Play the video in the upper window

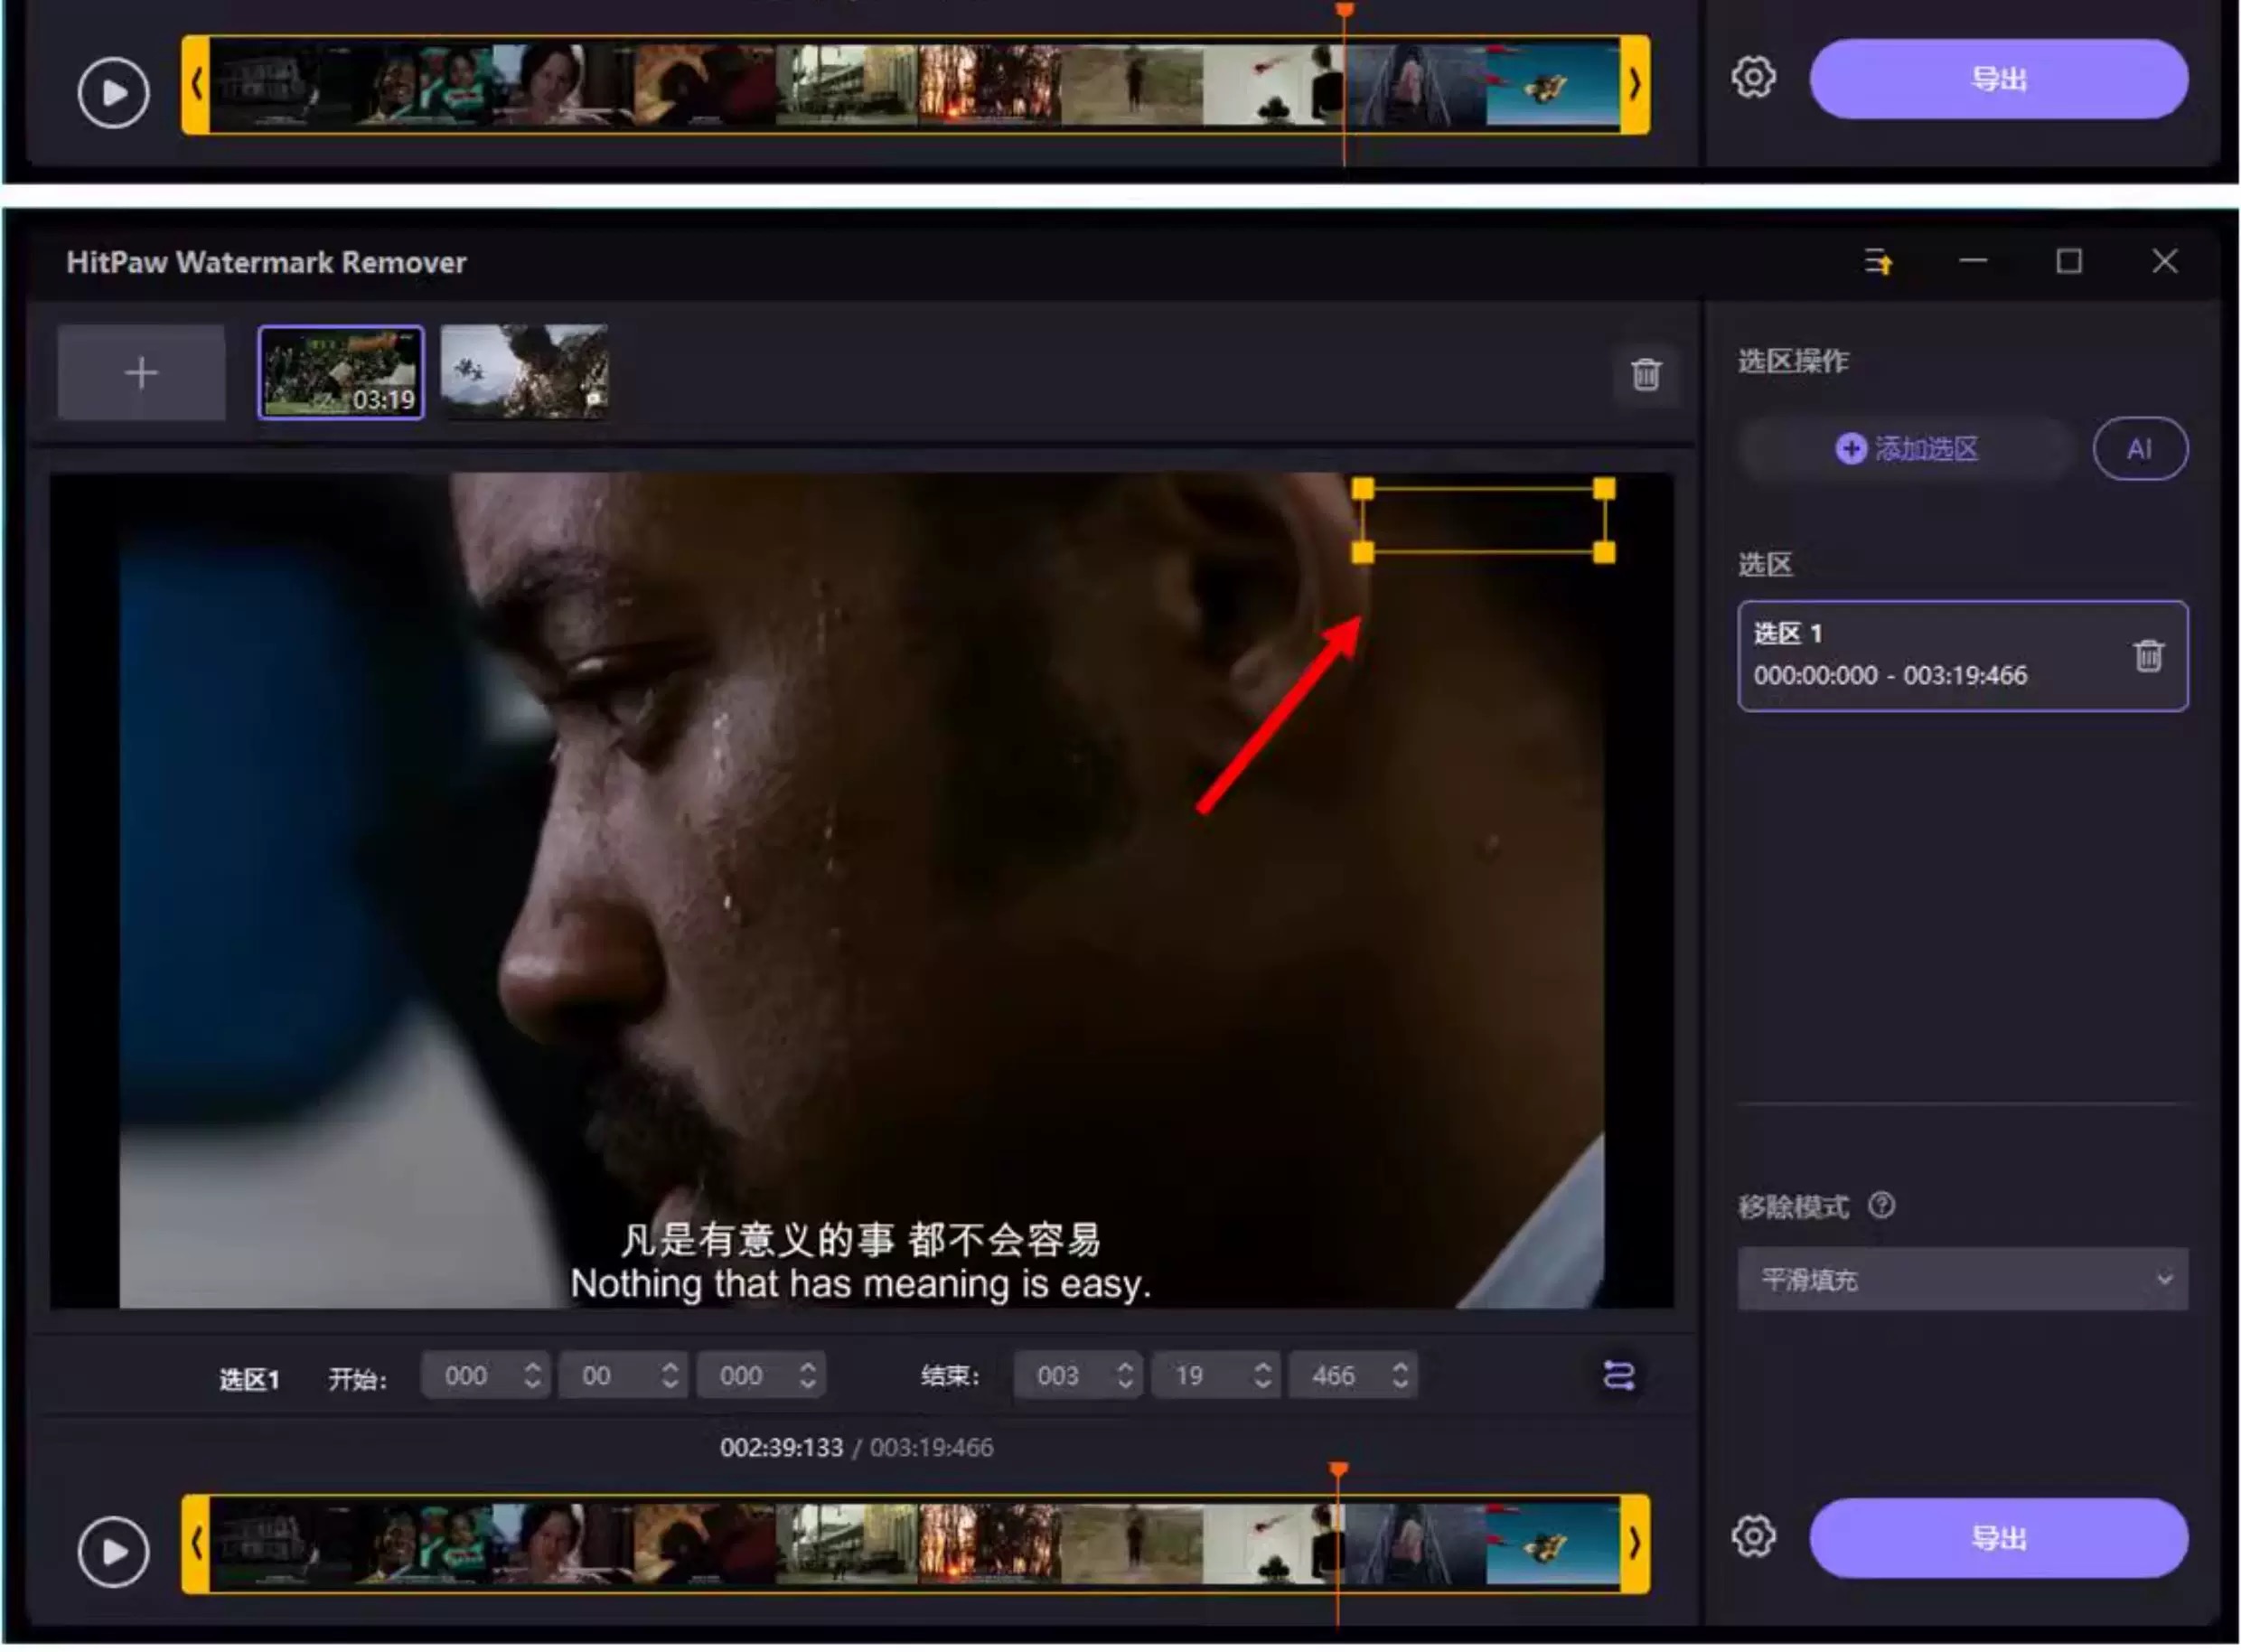click(113, 93)
